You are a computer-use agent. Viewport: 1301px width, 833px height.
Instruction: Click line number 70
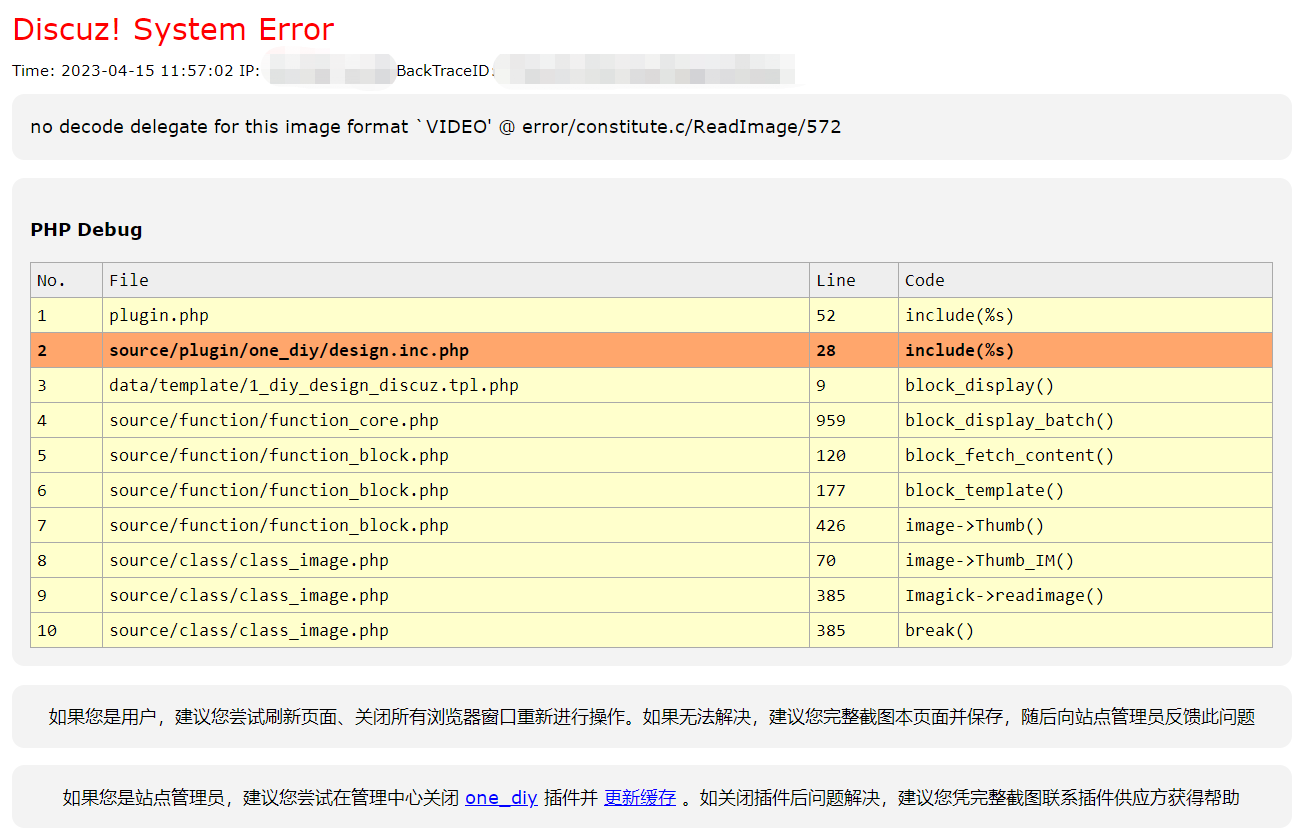[853, 560]
